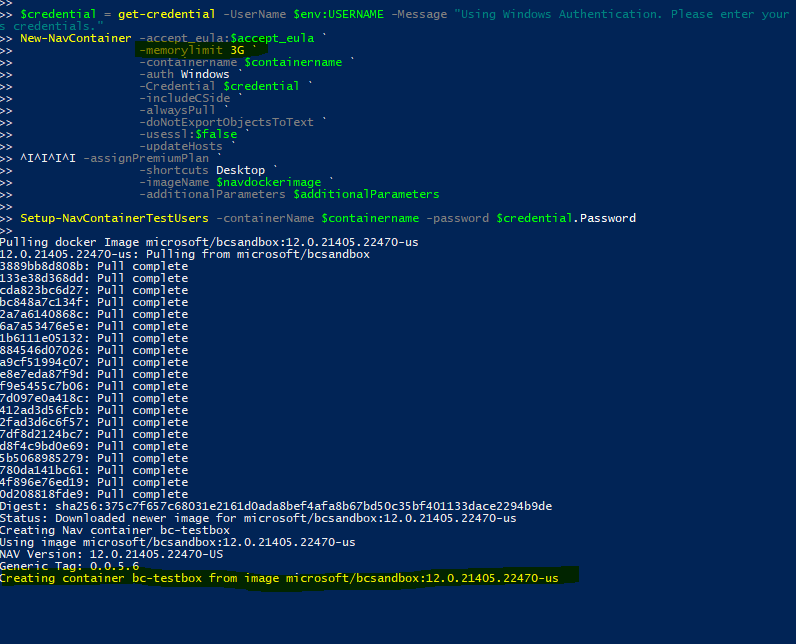This screenshot has height=644, width=796.
Task: Click layer 2a7a6140868c Pull complete line
Action: tap(94, 314)
